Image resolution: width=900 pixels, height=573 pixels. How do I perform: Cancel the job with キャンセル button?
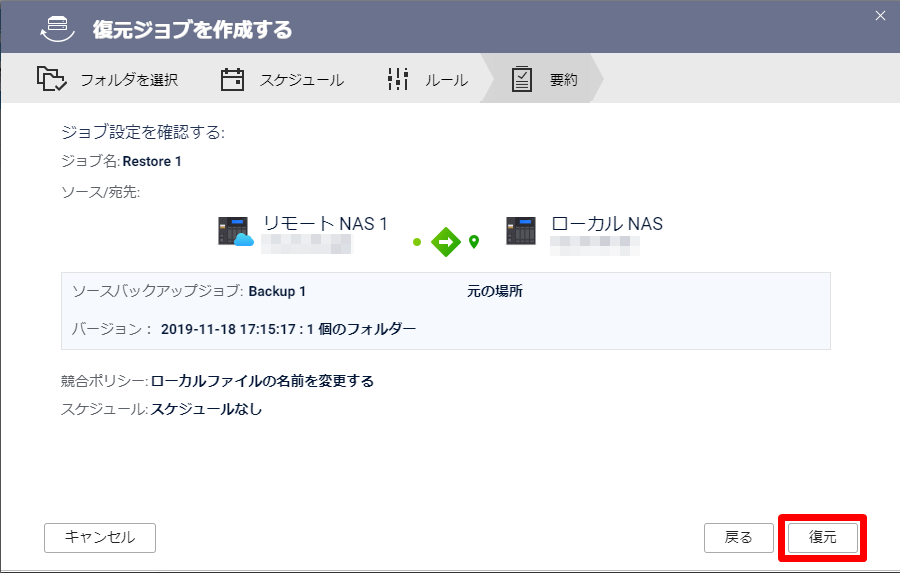pos(100,537)
